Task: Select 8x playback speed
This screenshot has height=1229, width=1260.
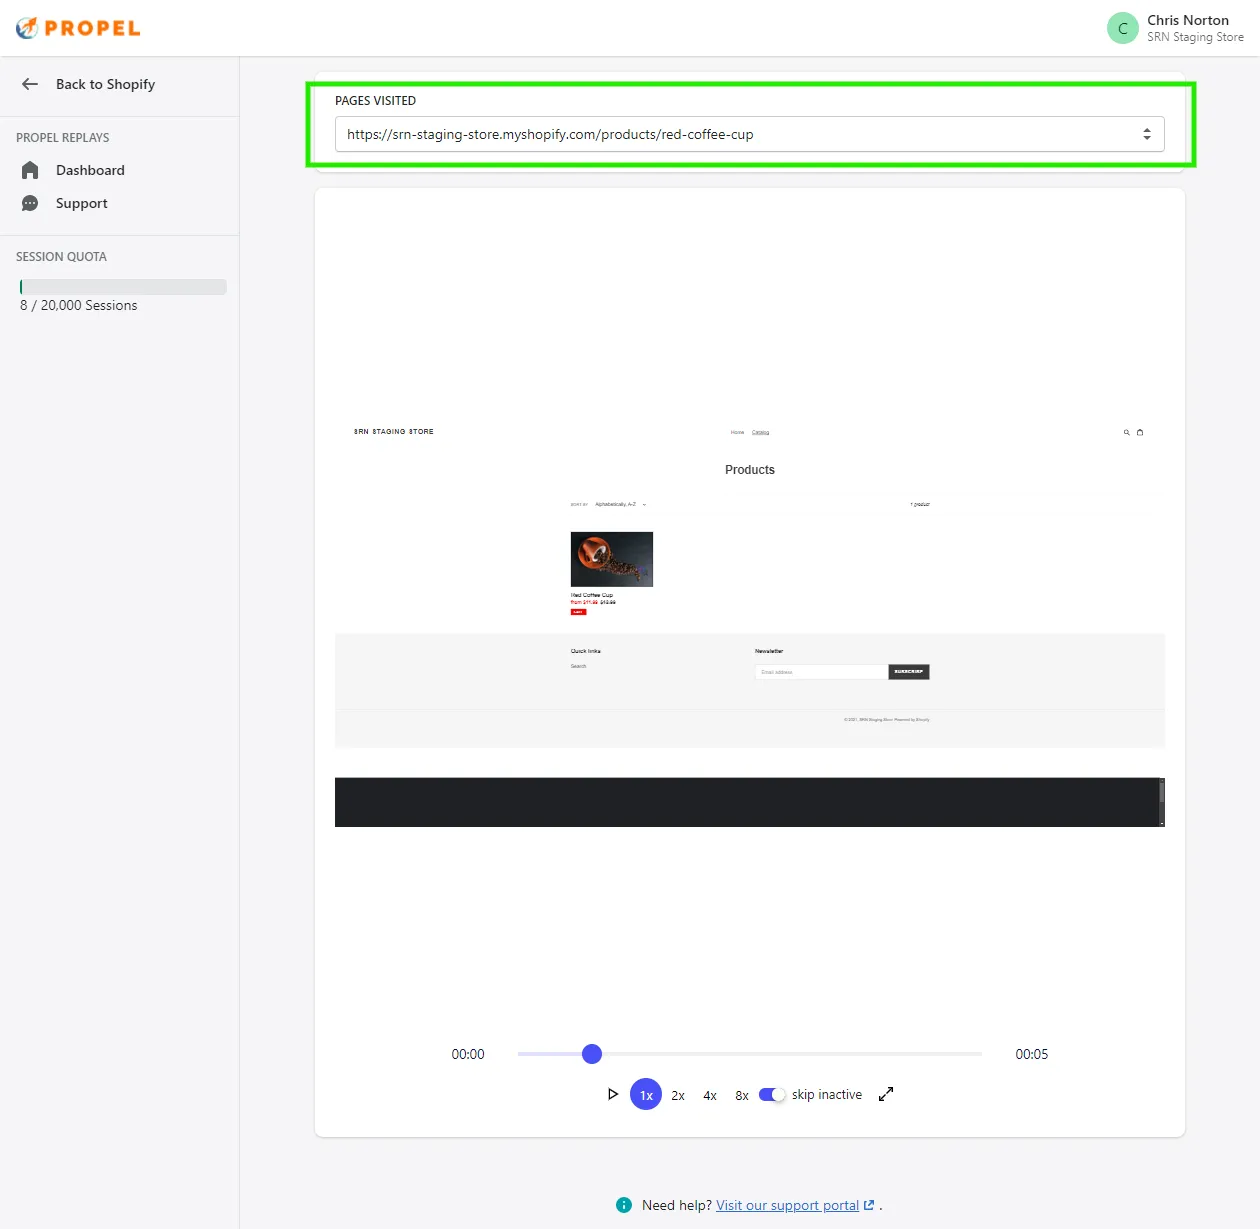Action: (x=742, y=1095)
